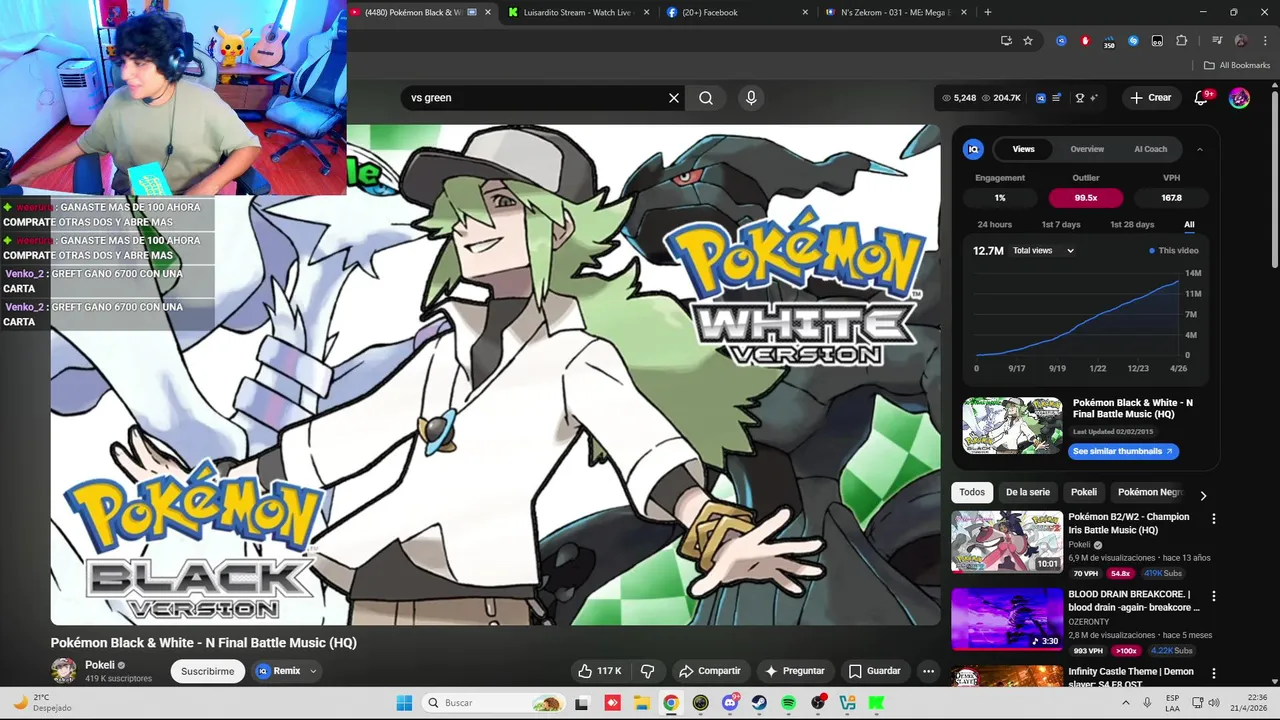
Task: Open options menu for BLOOD DRAIN BREAKCORE video
Action: (1214, 596)
